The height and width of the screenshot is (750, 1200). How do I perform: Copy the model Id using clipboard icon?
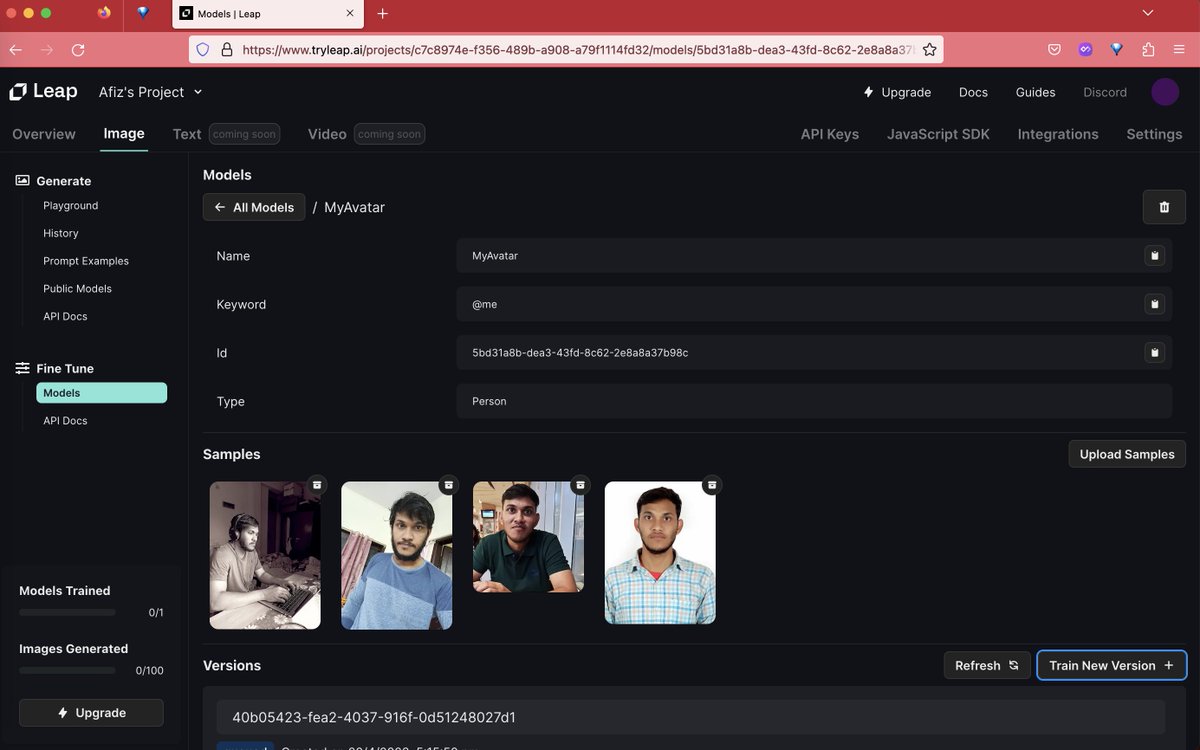click(x=1155, y=352)
